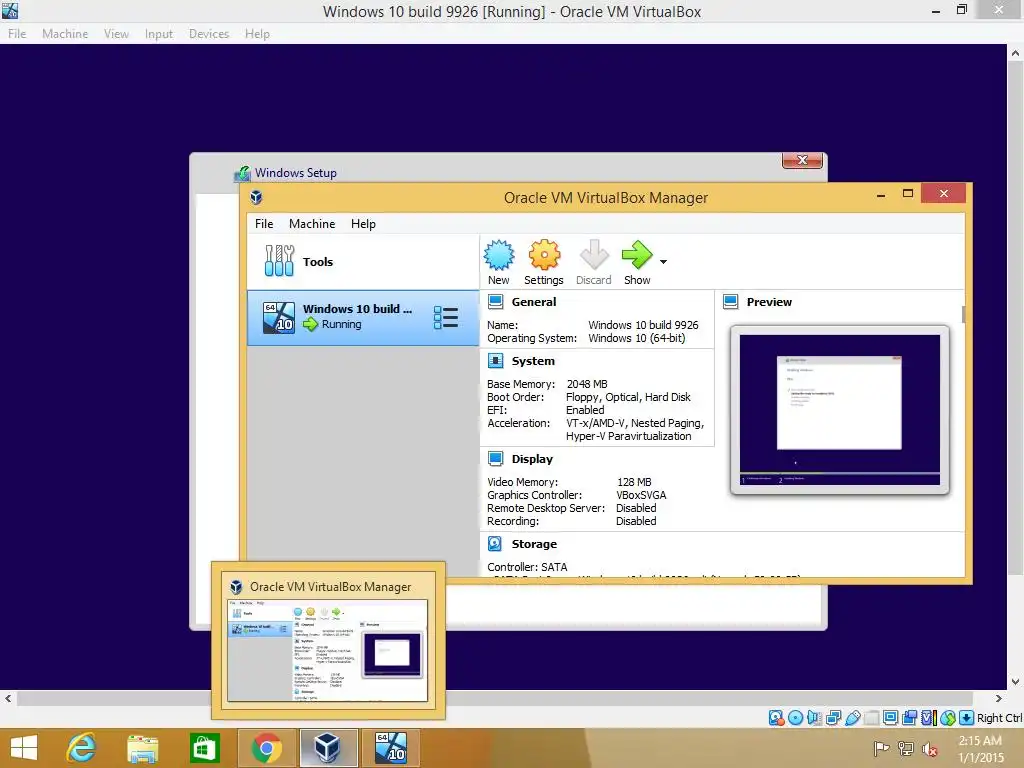
Task: Open the outer VM window Help menu
Action: 257,33
